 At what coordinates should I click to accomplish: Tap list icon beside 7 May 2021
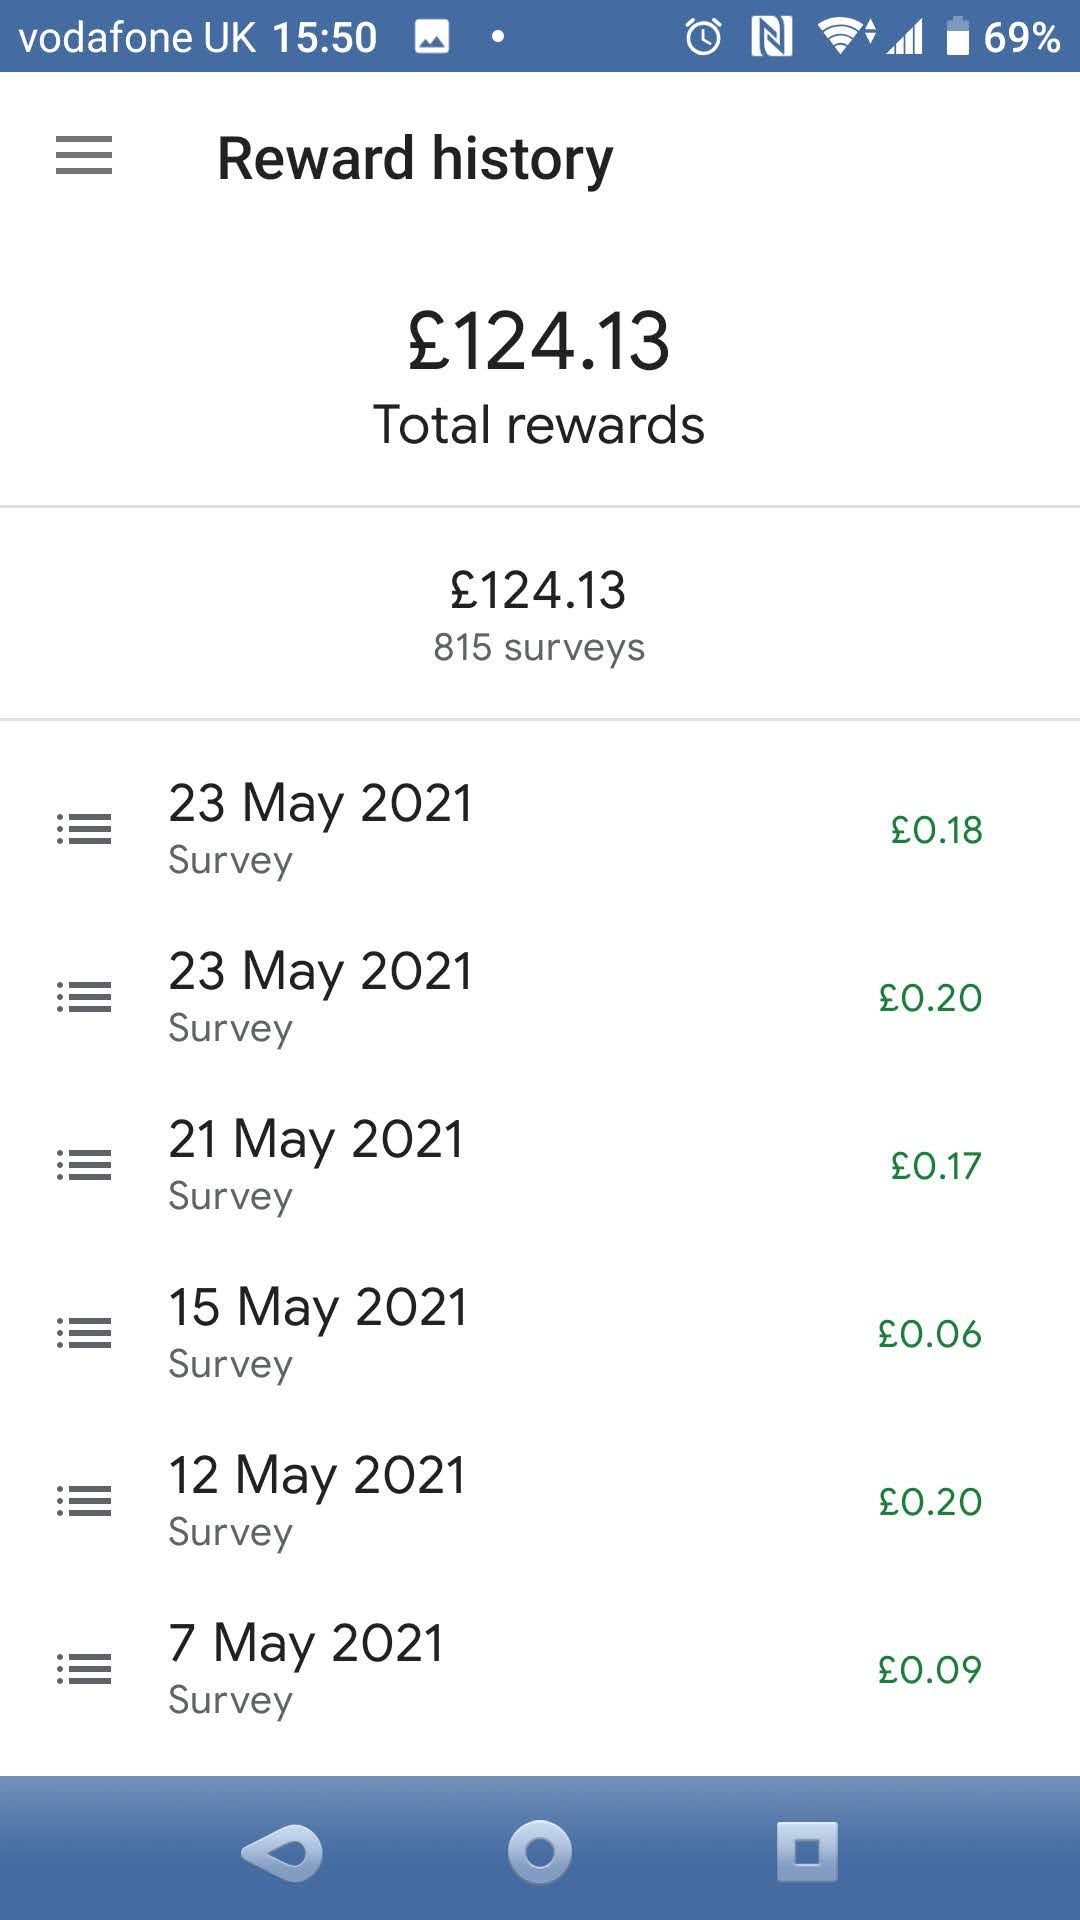(84, 1669)
